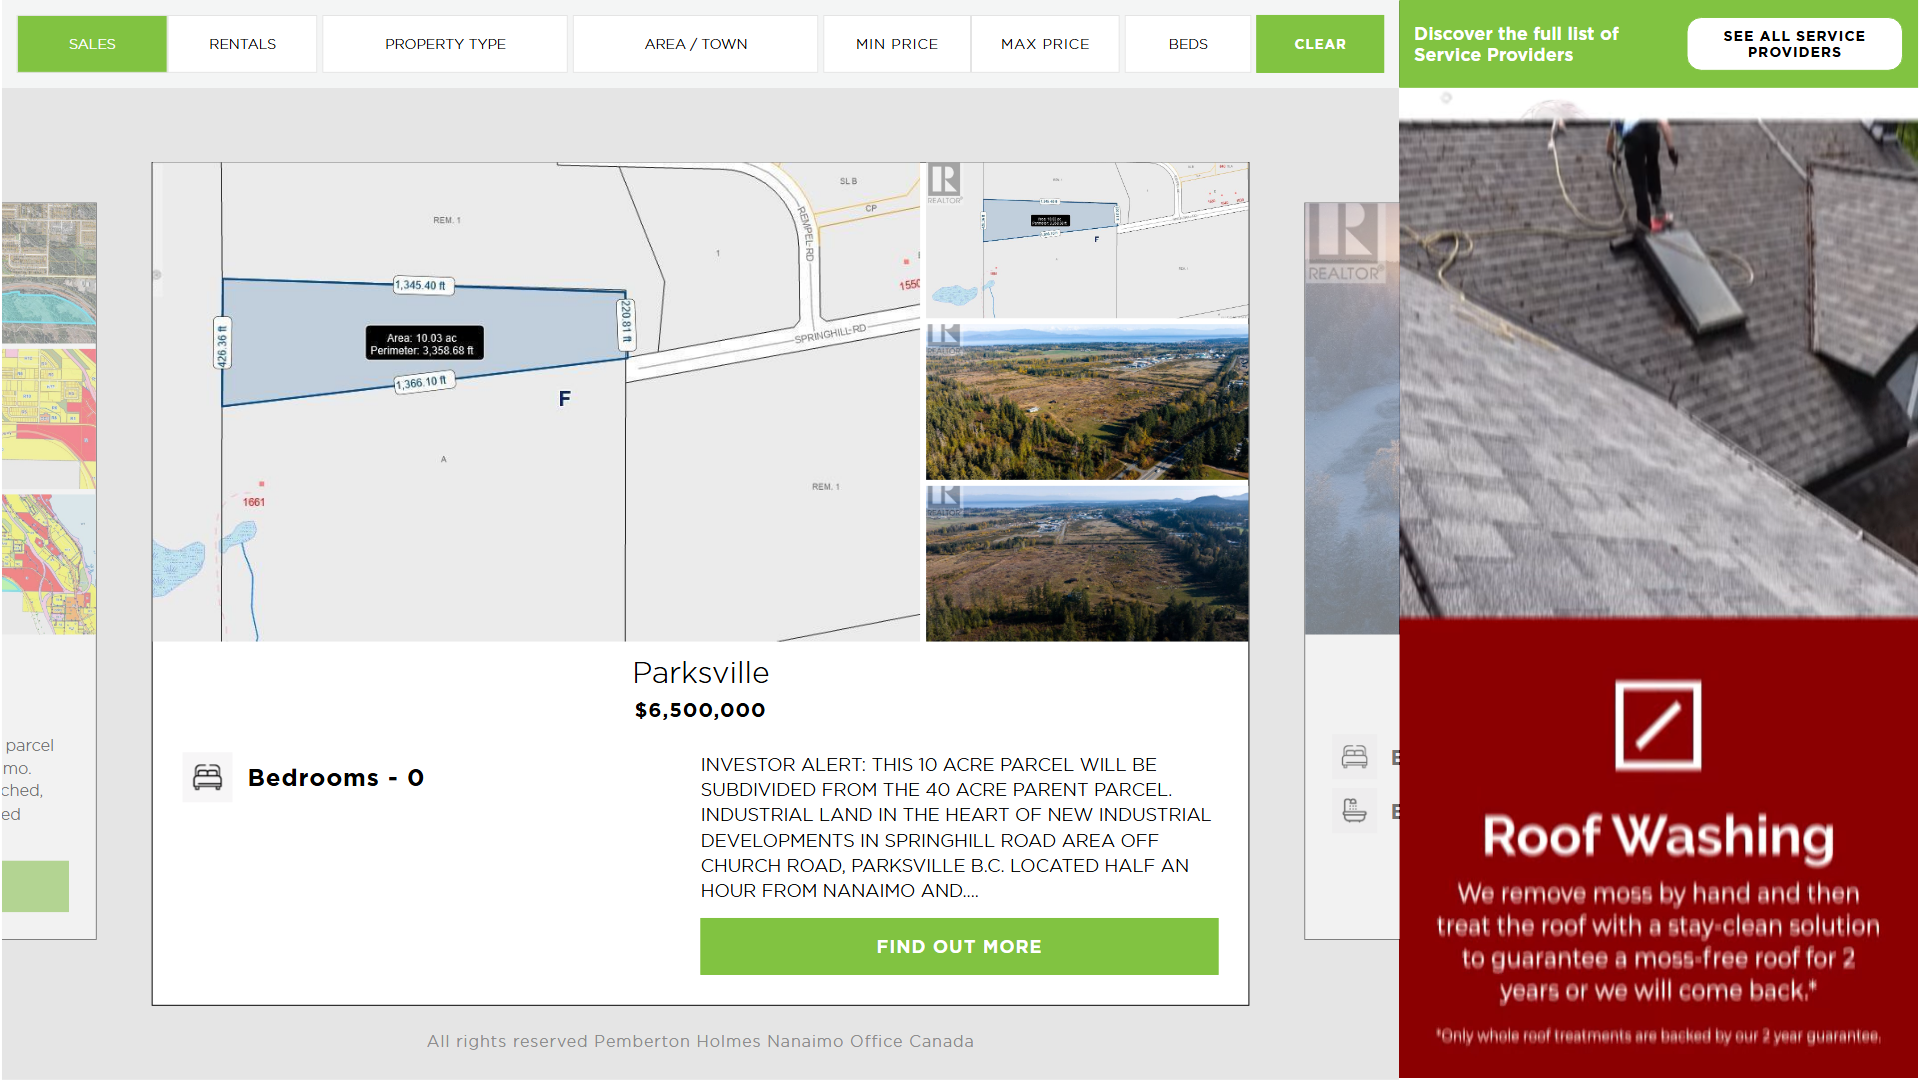Click the Roof Washing advertisement heading
1920x1080 pixels.
click(1657, 836)
